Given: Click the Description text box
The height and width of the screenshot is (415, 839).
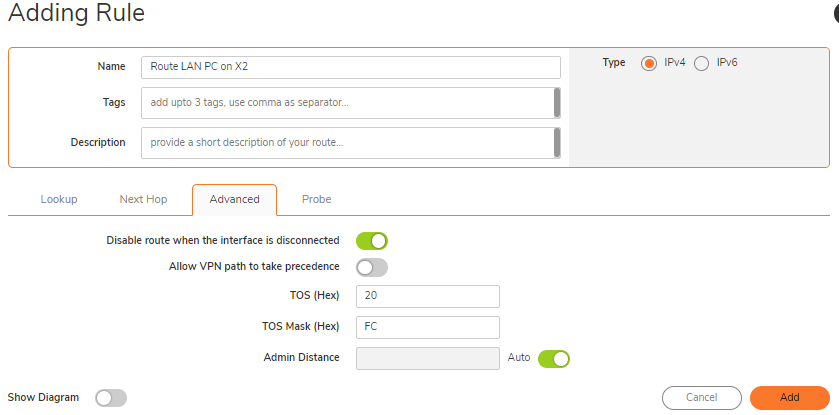Looking at the screenshot, I should (347, 143).
